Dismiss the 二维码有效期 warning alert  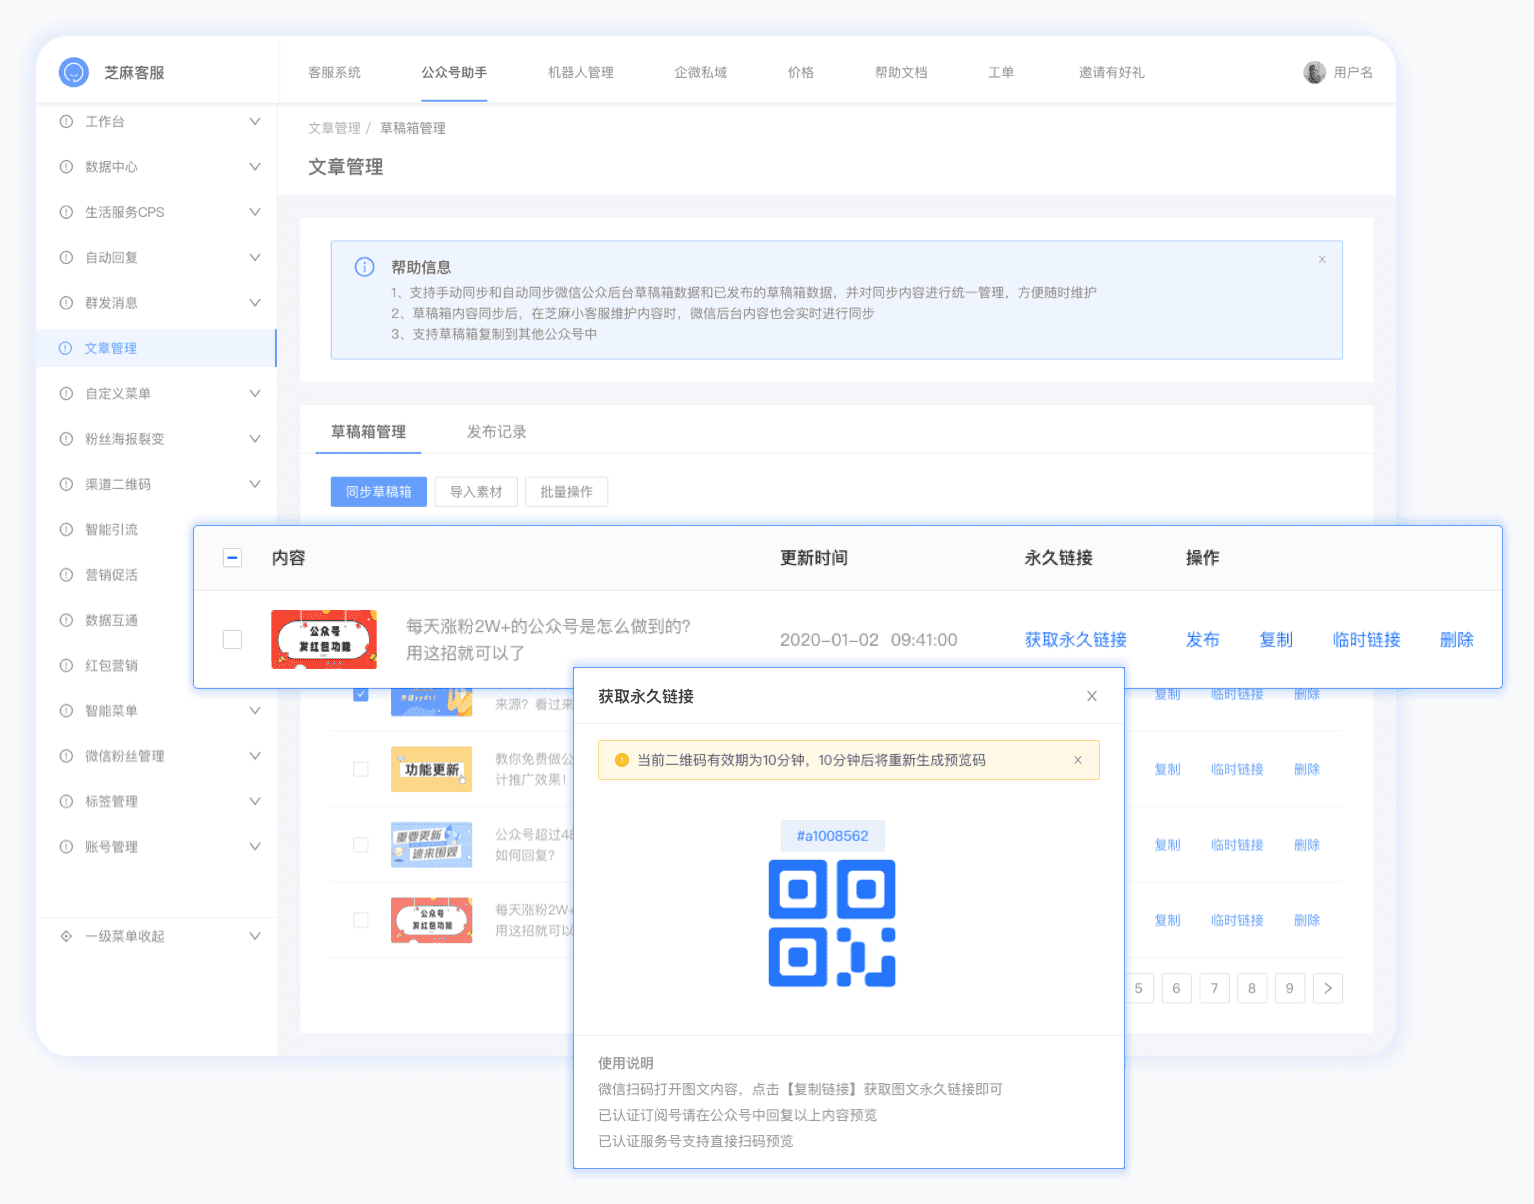pyautogui.click(x=1078, y=760)
